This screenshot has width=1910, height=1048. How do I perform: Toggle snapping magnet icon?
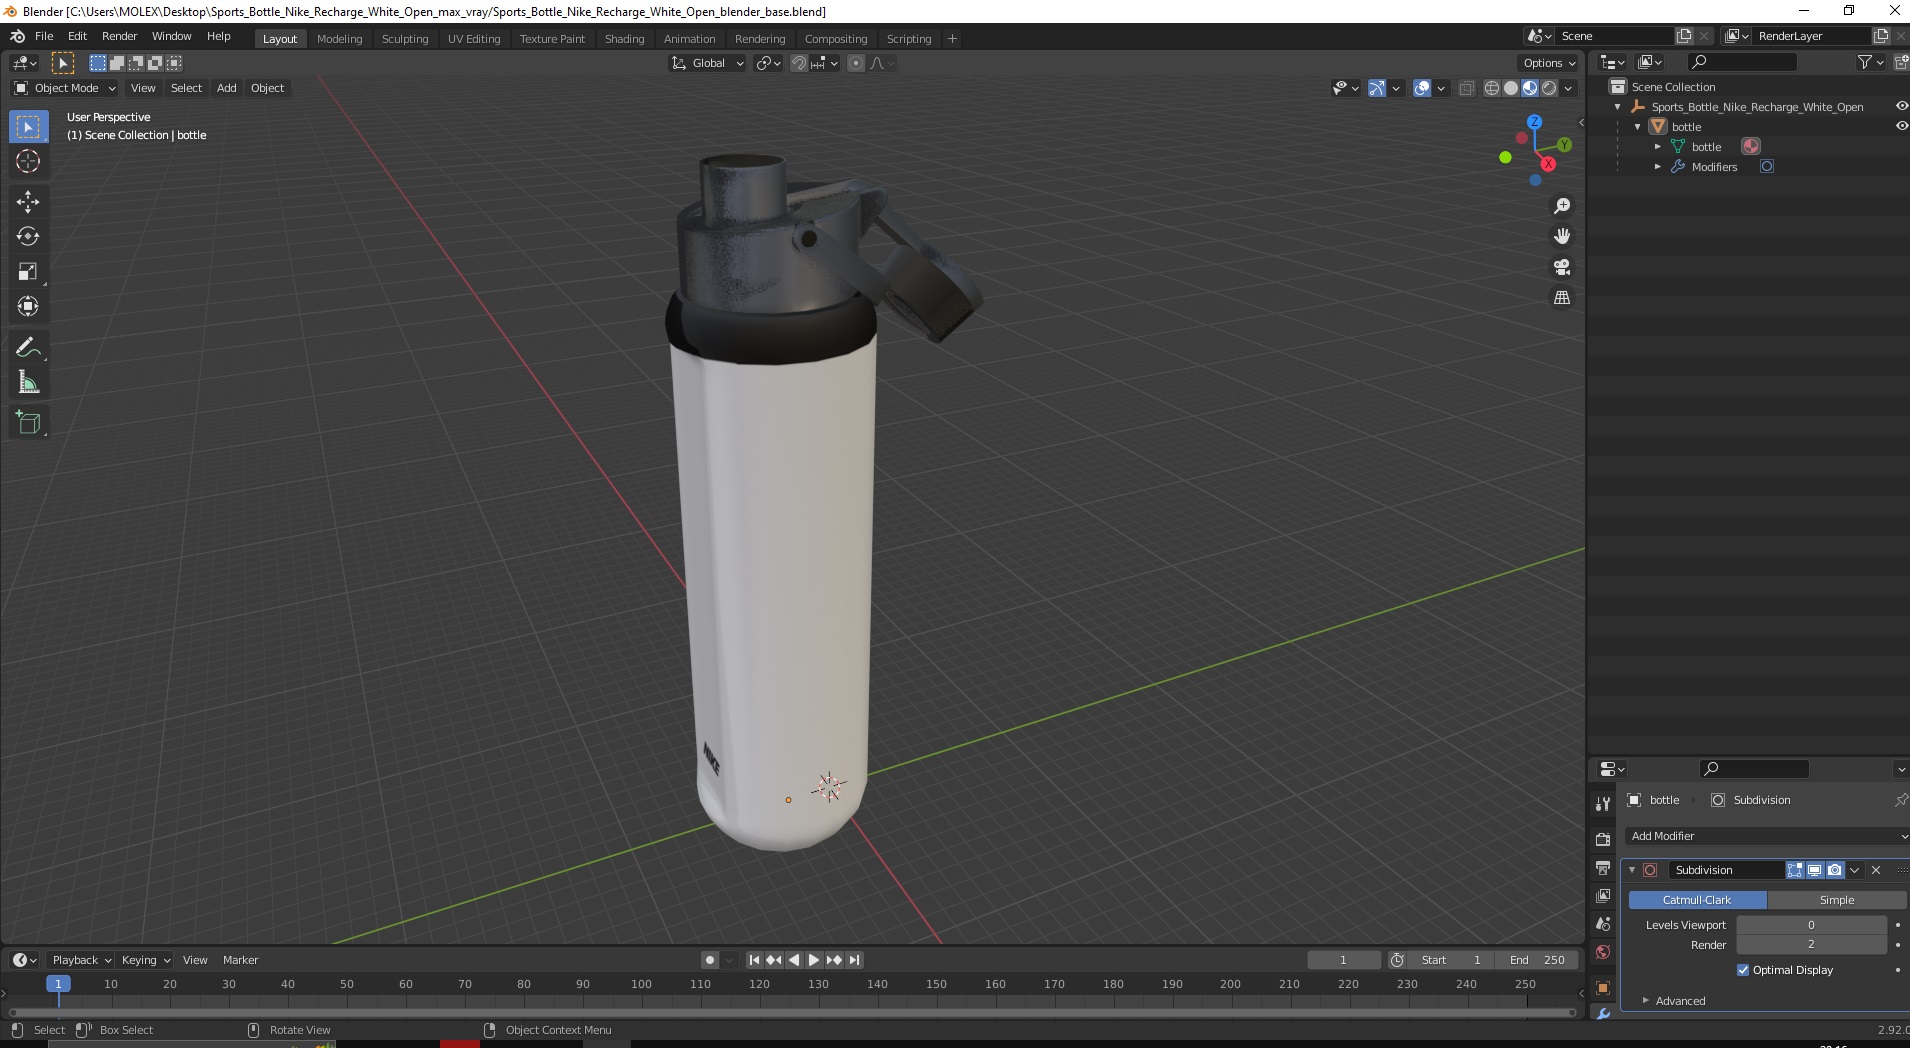(798, 63)
